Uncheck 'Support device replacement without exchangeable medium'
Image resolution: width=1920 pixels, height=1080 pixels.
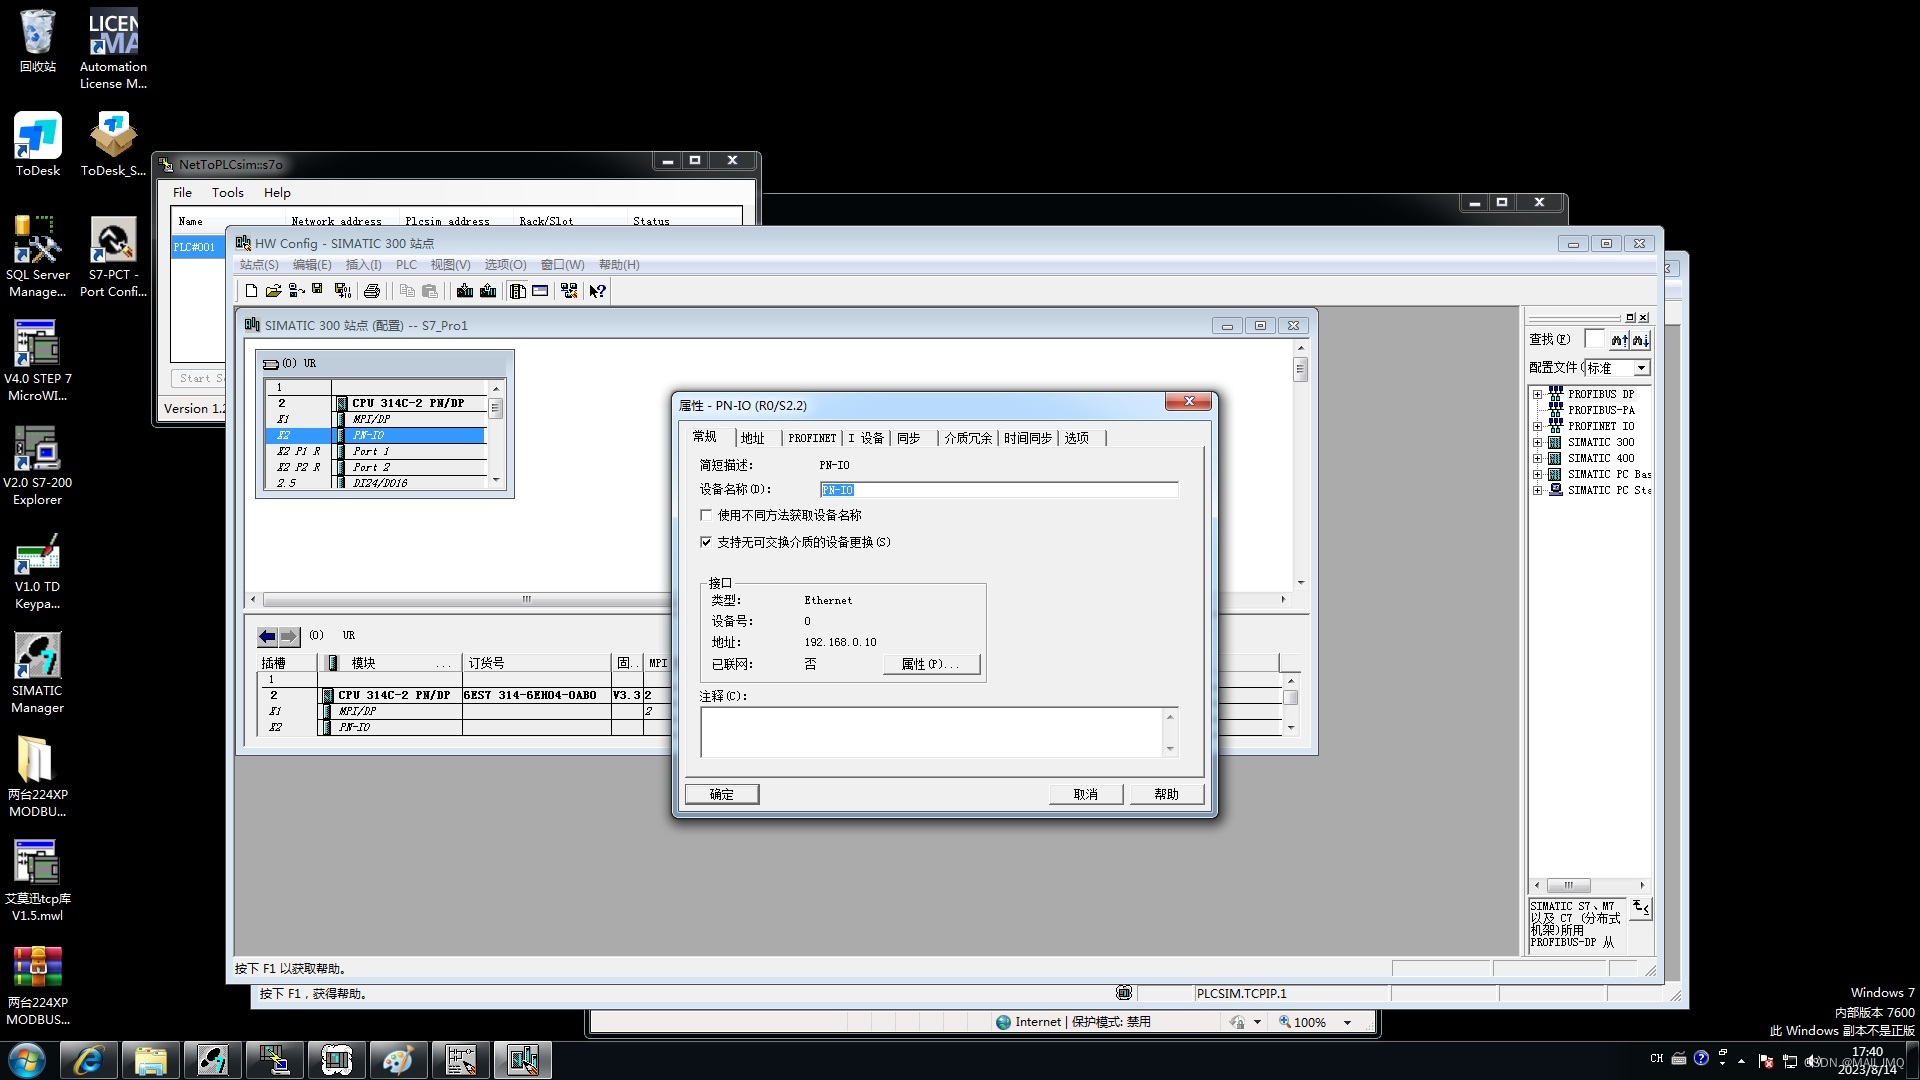tap(706, 542)
